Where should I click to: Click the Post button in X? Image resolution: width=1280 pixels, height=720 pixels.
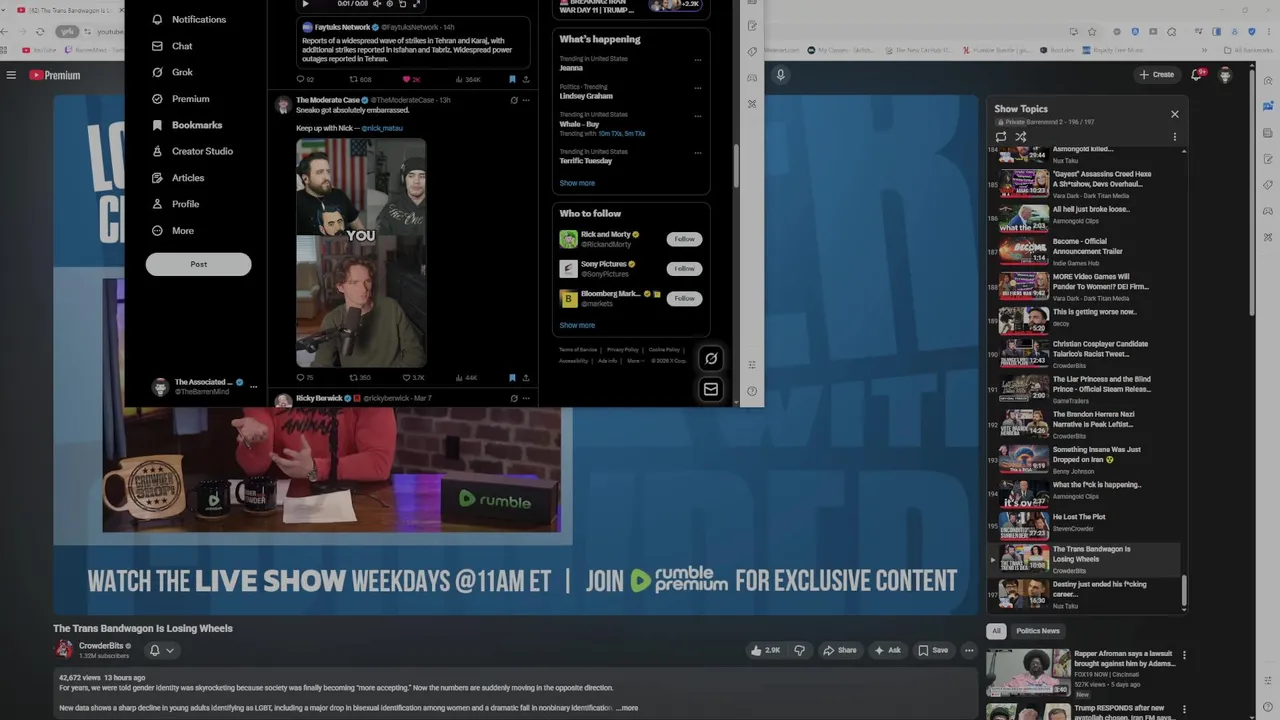coord(198,264)
